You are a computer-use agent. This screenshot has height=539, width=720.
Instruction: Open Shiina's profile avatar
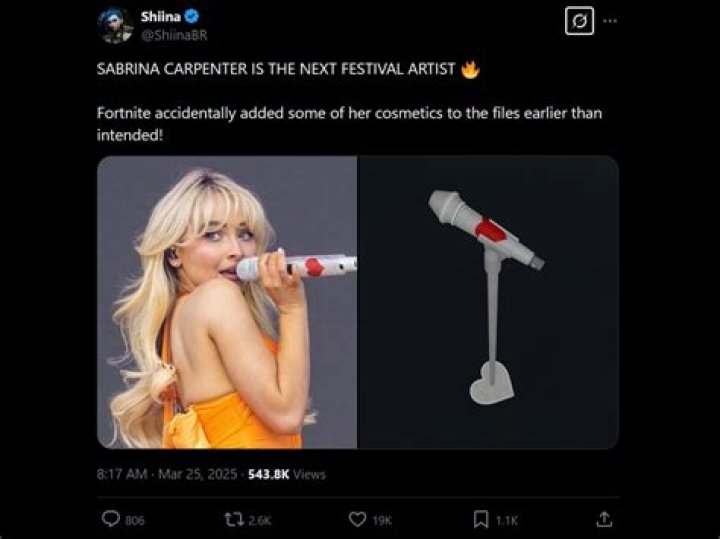coord(116,26)
